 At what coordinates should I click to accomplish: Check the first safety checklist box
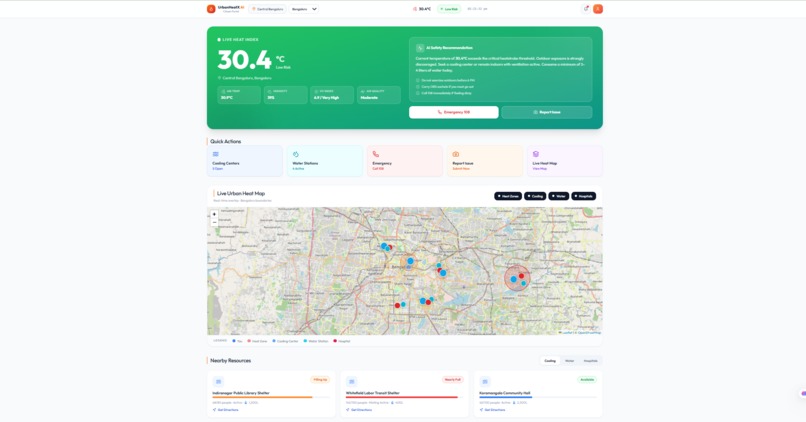(x=418, y=80)
